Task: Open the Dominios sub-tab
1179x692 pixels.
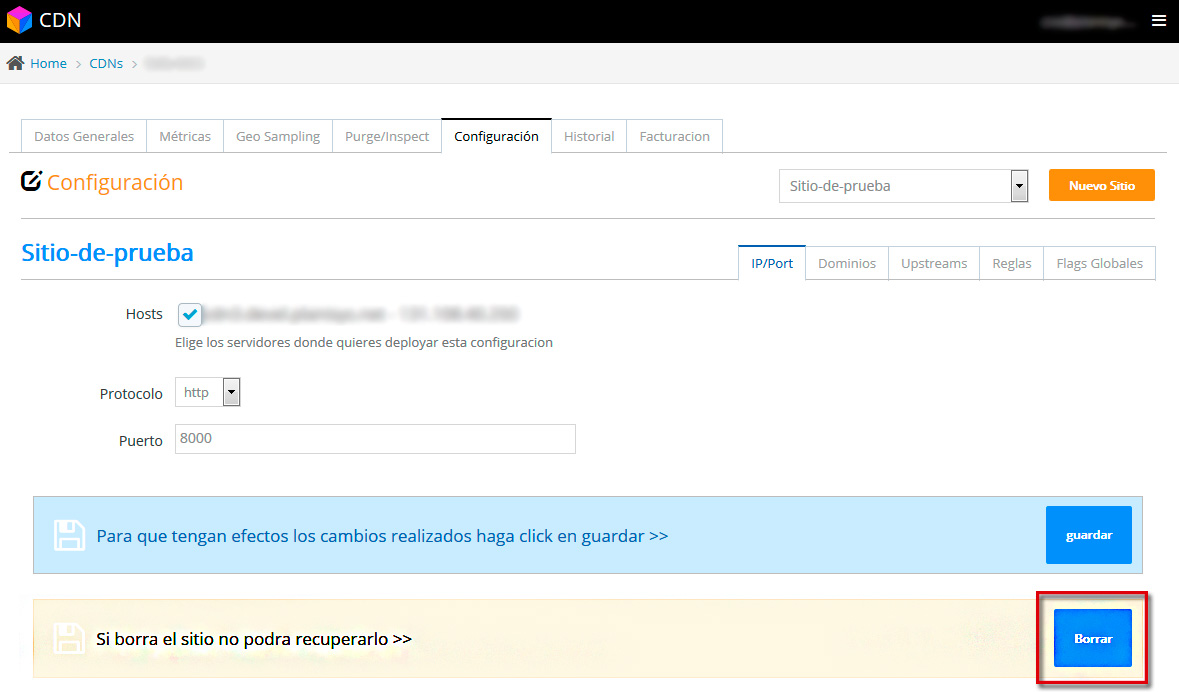Action: click(x=847, y=263)
